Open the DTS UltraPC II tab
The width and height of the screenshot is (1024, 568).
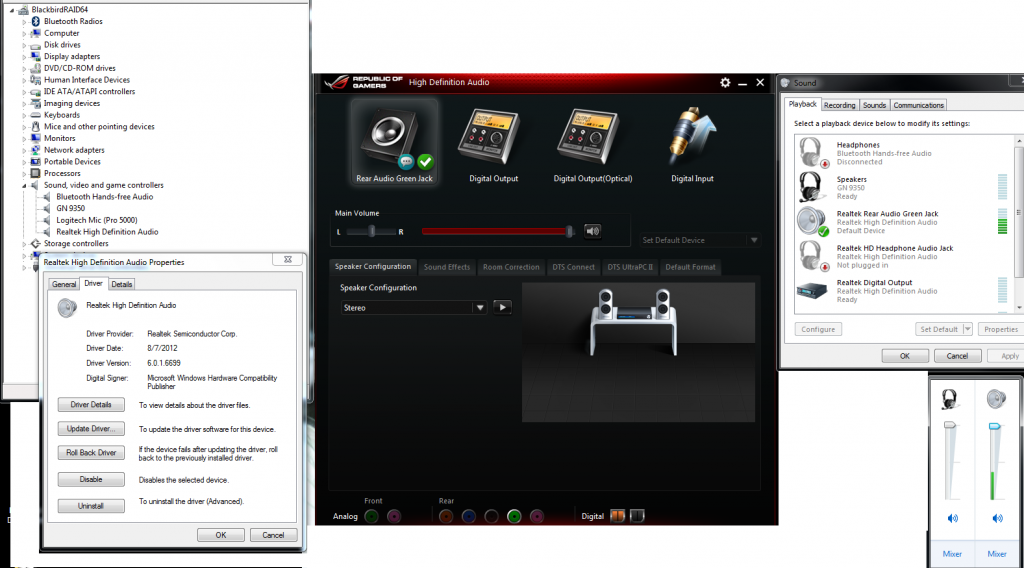[x=630, y=267]
